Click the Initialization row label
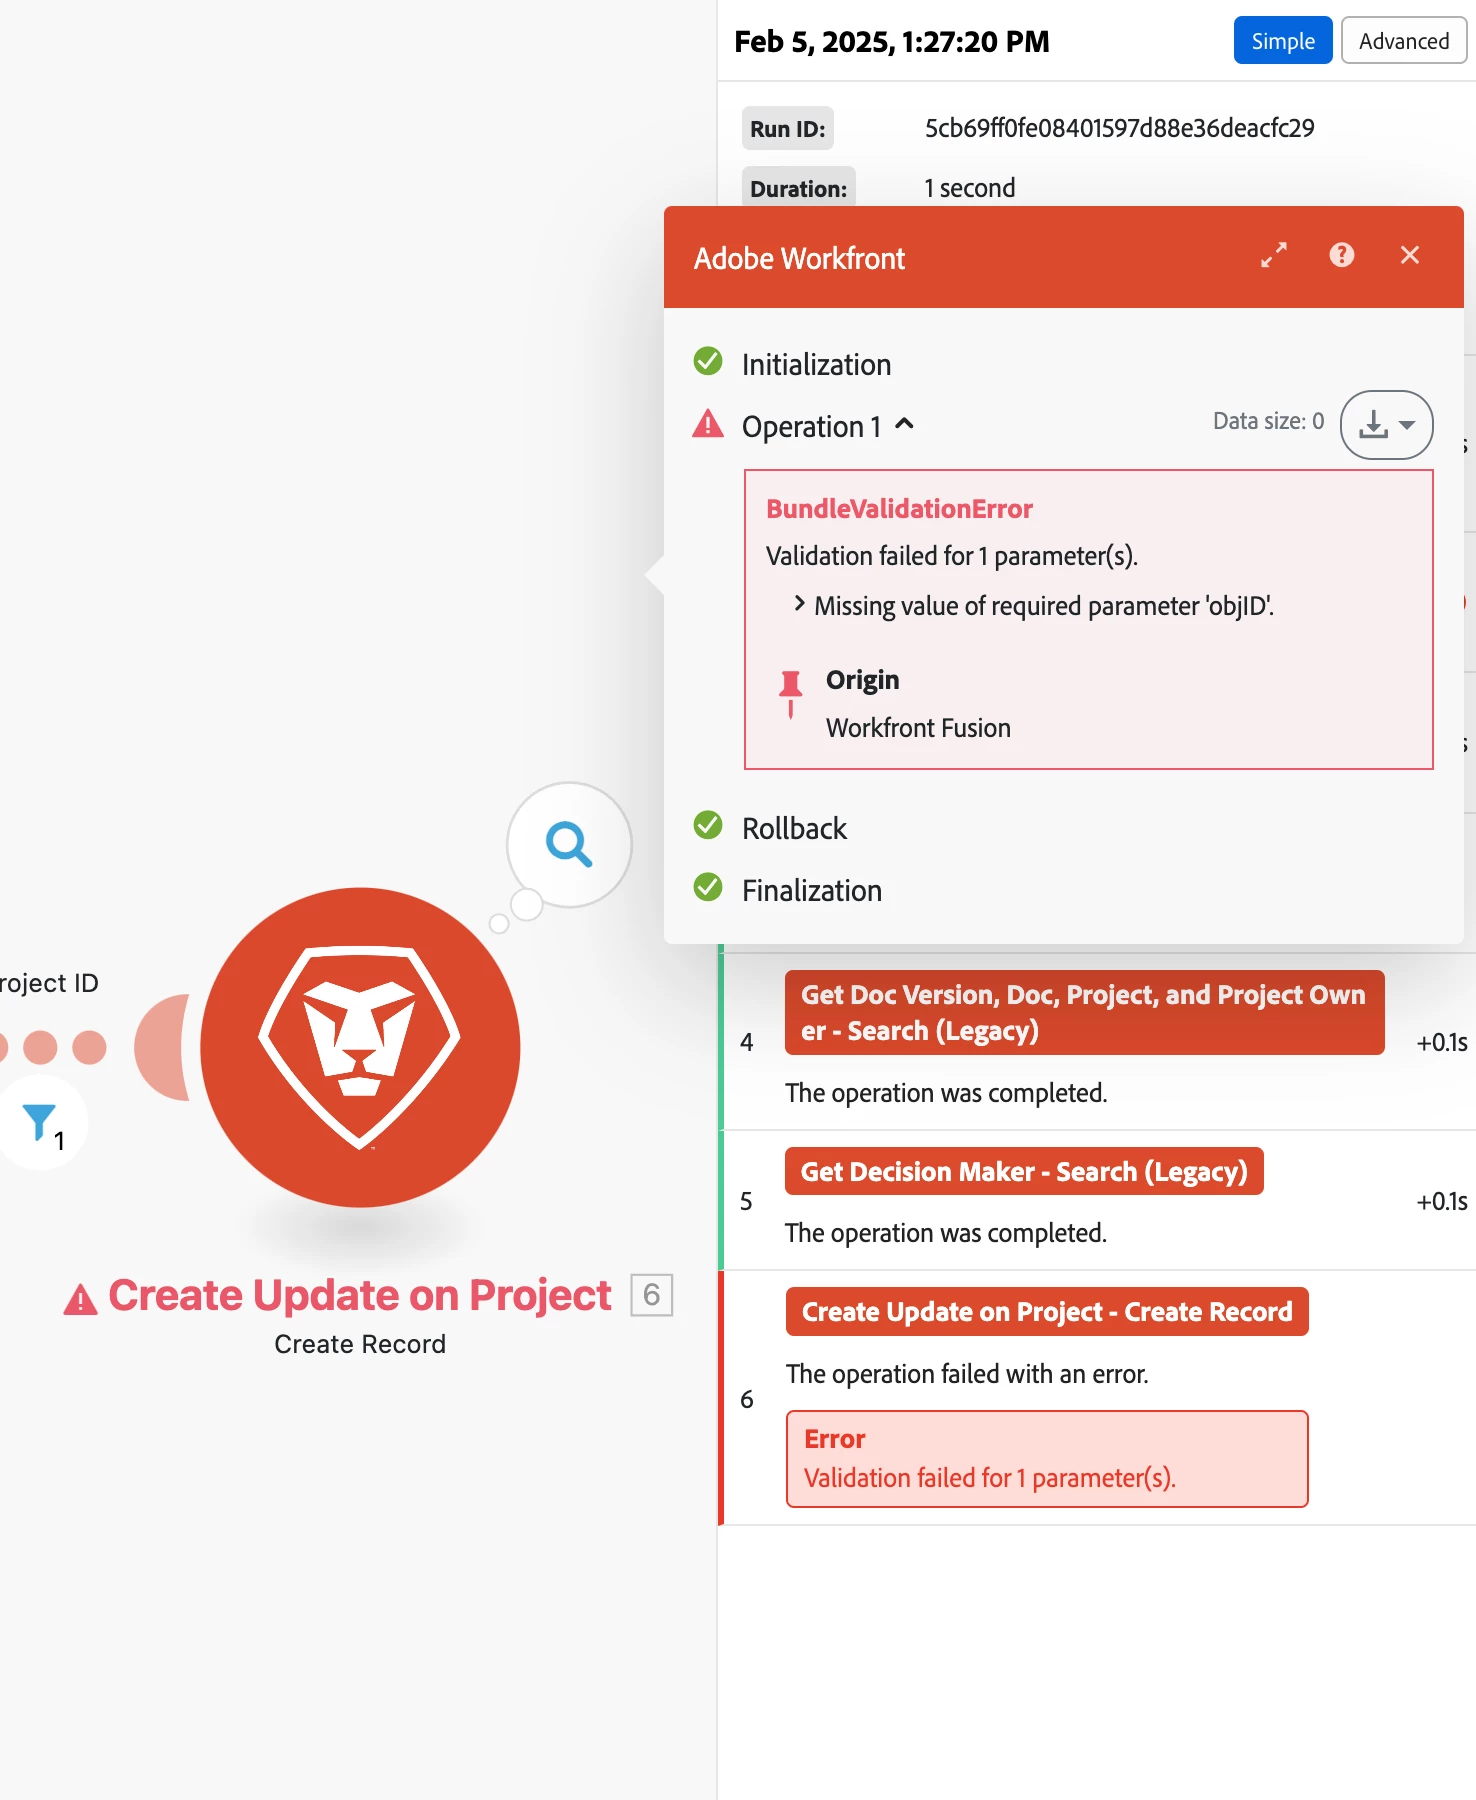 (816, 364)
